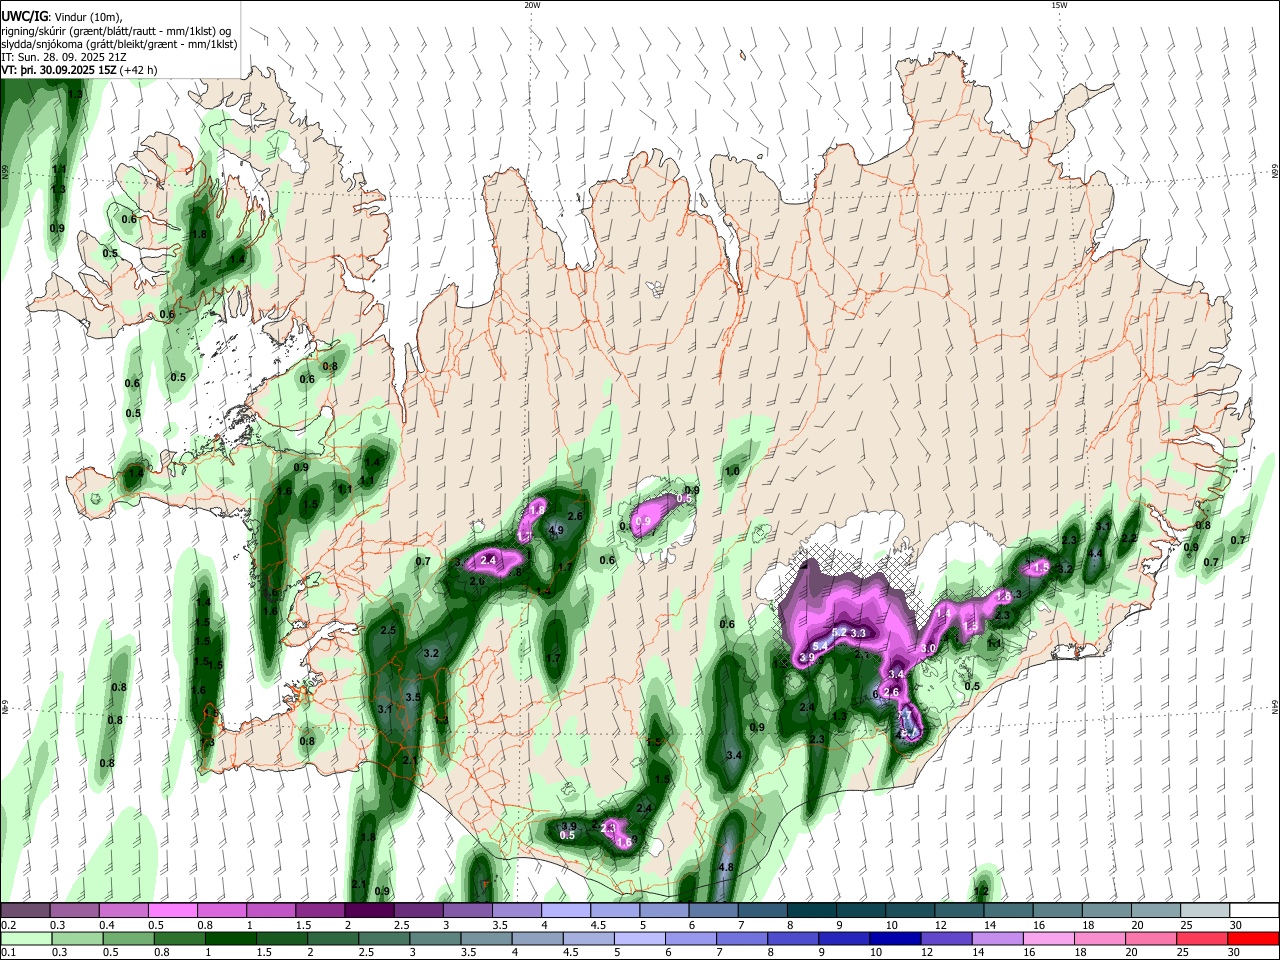The width and height of the screenshot is (1280, 960).
Task: Click the medium green 0.5–0.8 rain legend swatch
Action: [127, 939]
